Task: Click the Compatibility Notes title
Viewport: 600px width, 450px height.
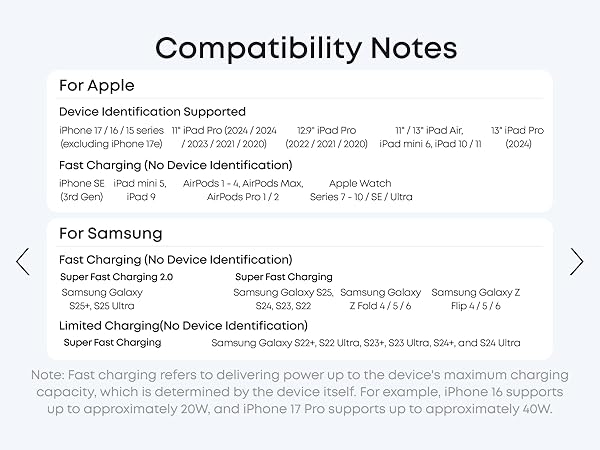Action: [306, 48]
